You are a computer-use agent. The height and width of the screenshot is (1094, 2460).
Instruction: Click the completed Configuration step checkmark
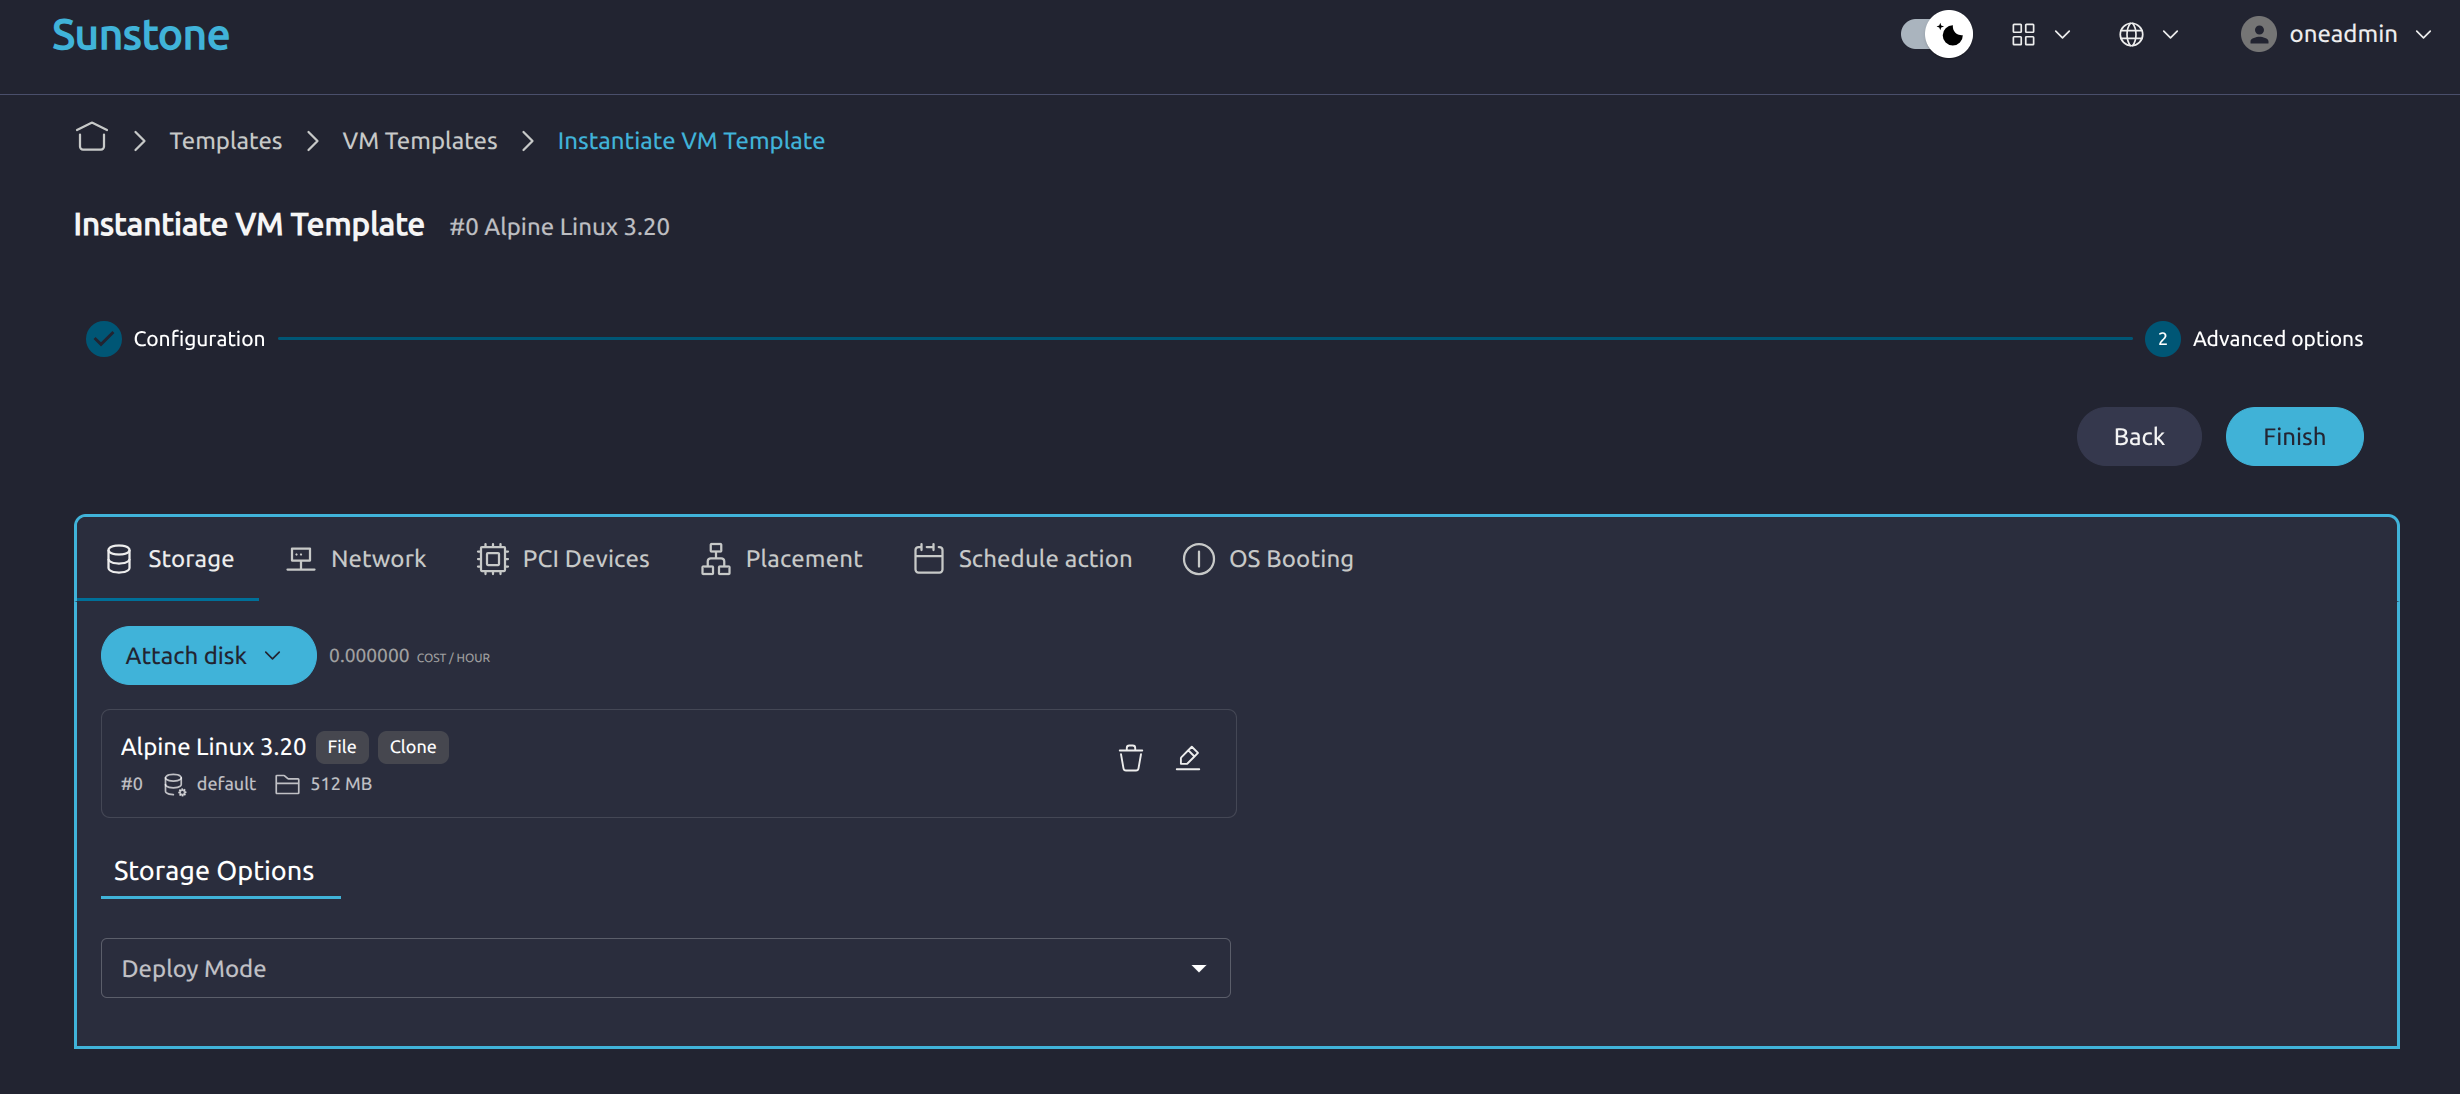click(104, 339)
